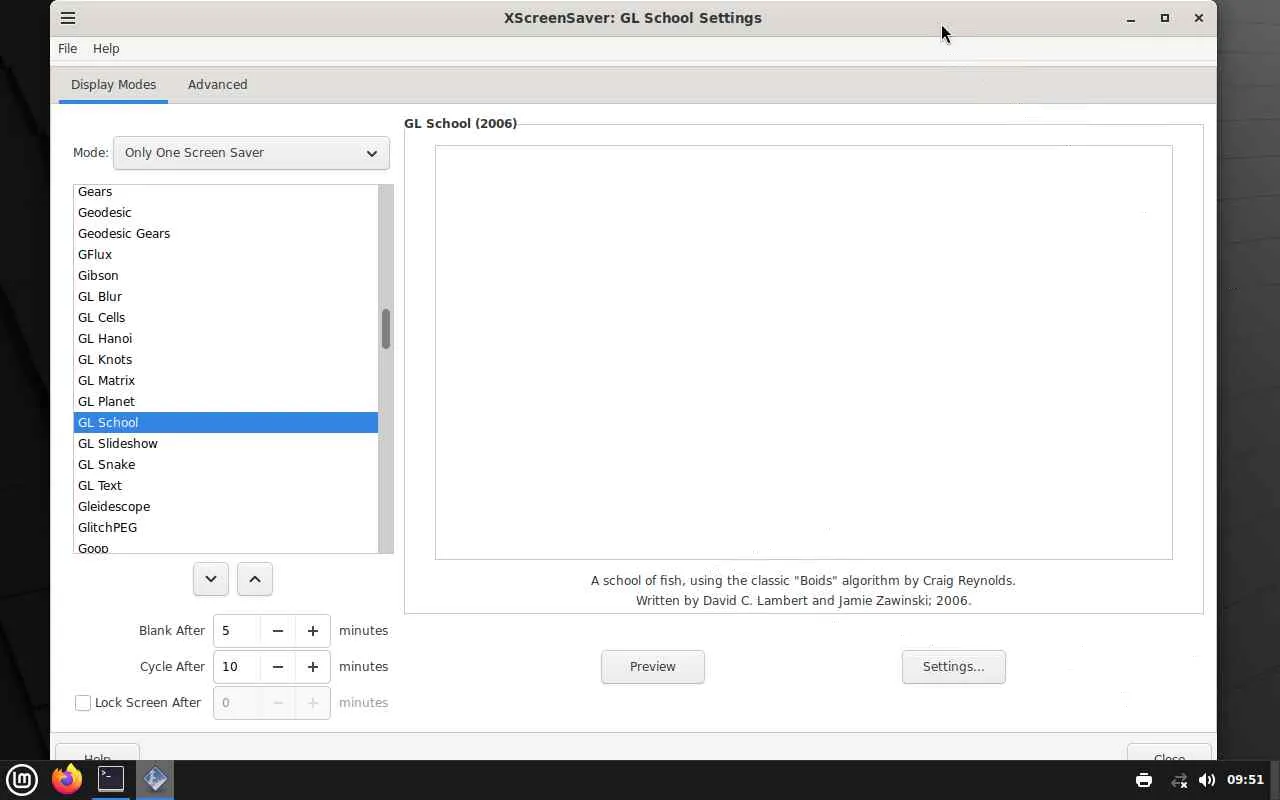Screen dimensions: 1280x800
Task: Select GL Hanoi screen saver
Action: click(x=226, y=339)
